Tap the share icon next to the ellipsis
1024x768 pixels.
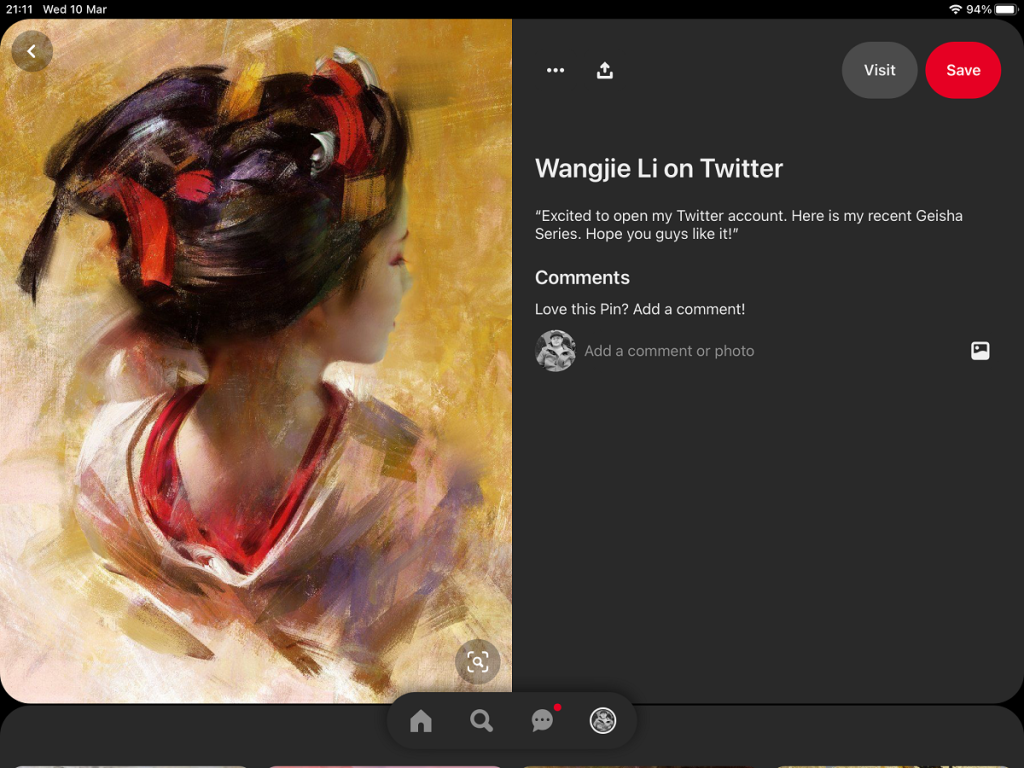pyautogui.click(x=604, y=70)
